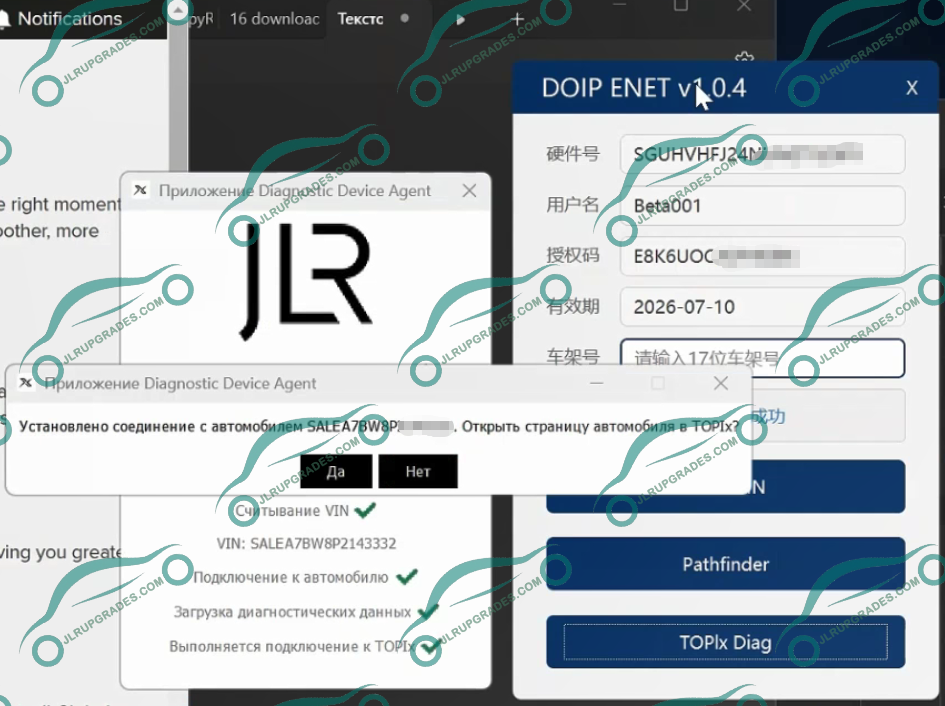Image resolution: width=945 pixels, height=706 pixels.
Task: Switch to the Текст tab
Action: [360, 19]
